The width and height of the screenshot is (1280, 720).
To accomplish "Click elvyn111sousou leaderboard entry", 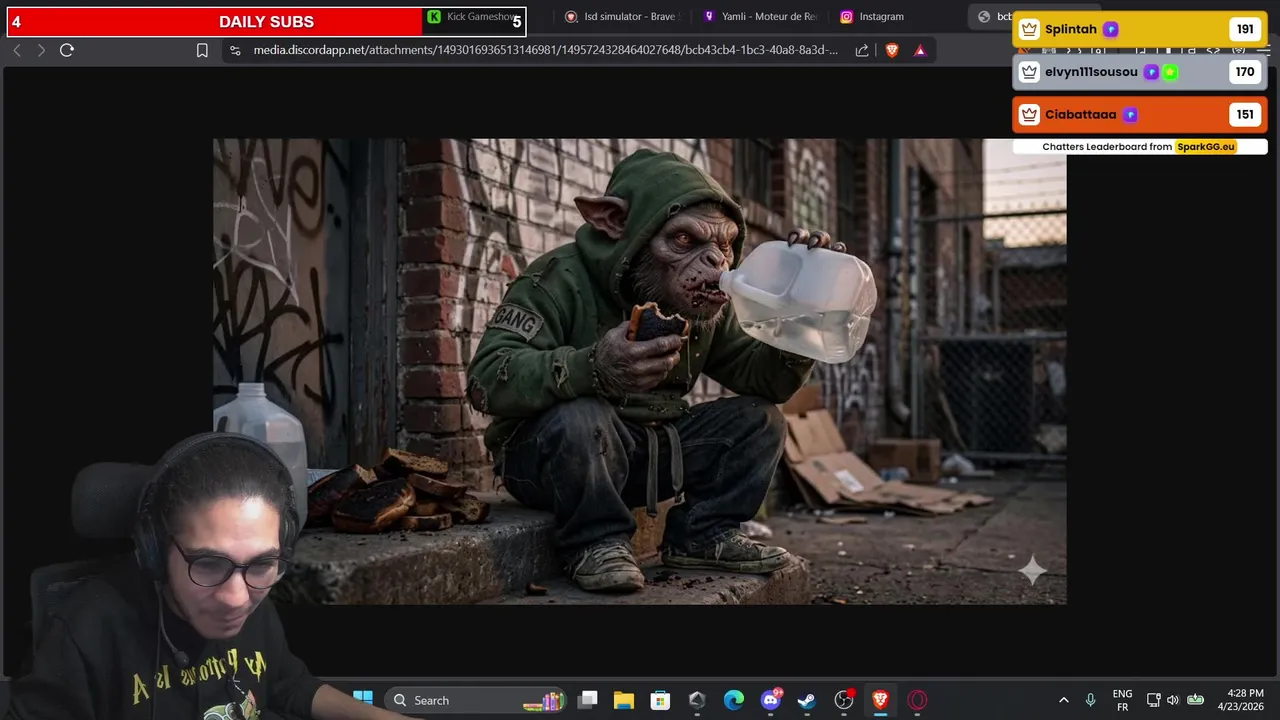I will coord(1140,72).
